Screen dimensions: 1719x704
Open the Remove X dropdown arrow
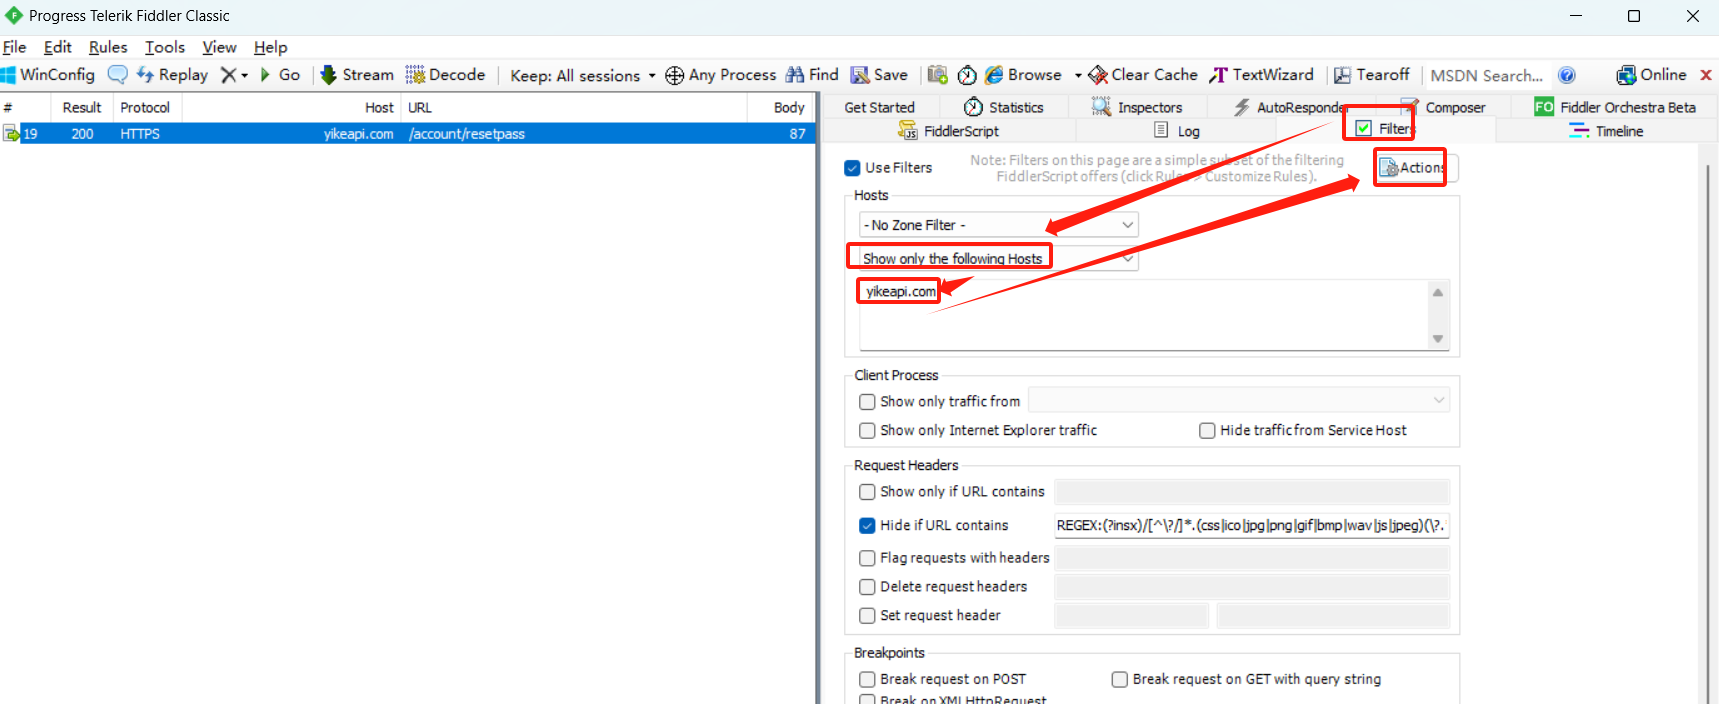[x=244, y=76]
